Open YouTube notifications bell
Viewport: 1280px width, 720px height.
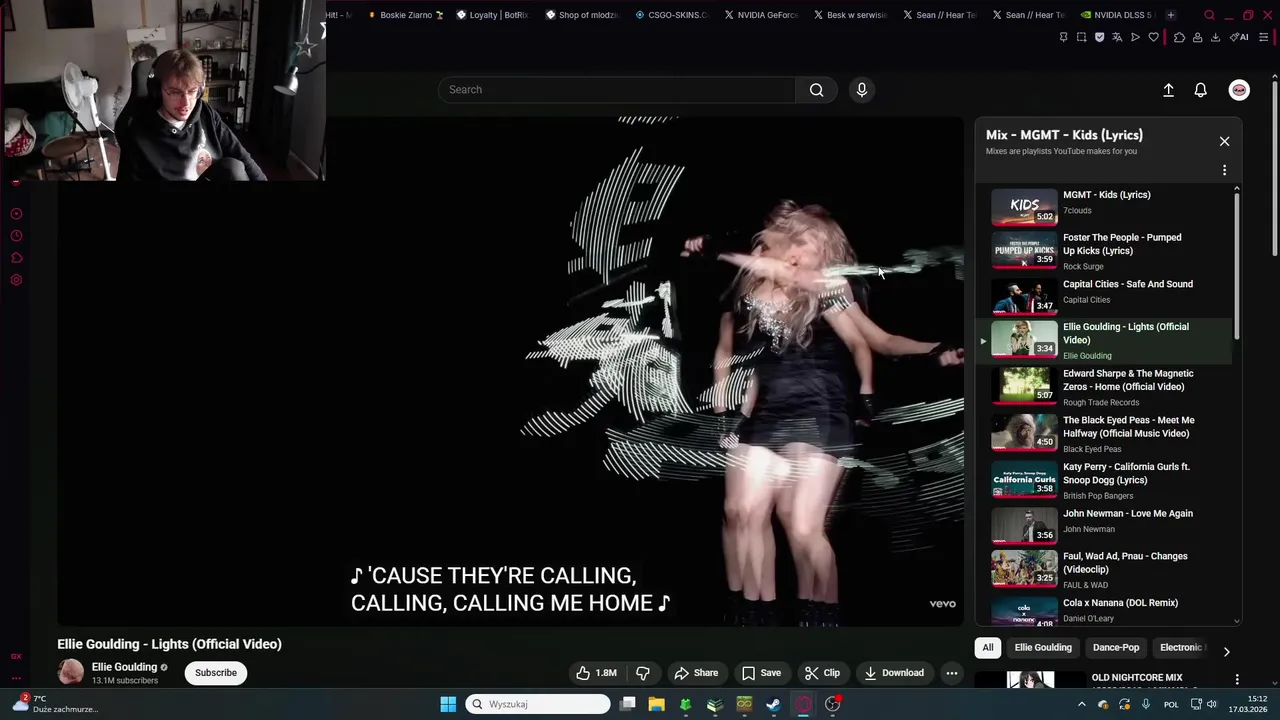[1201, 90]
